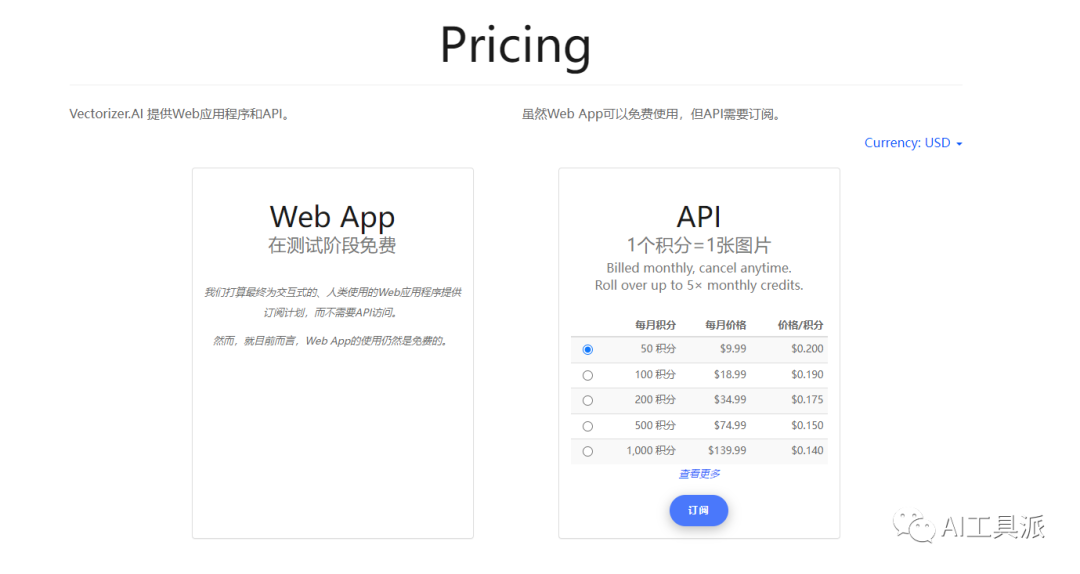Click the WeChat logo icon in the watermark
1080x574 pixels.
click(x=915, y=526)
